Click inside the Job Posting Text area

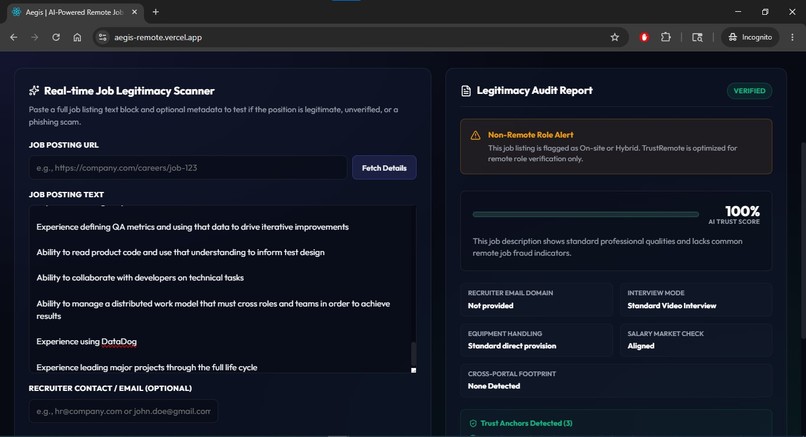pyautogui.click(x=222, y=289)
